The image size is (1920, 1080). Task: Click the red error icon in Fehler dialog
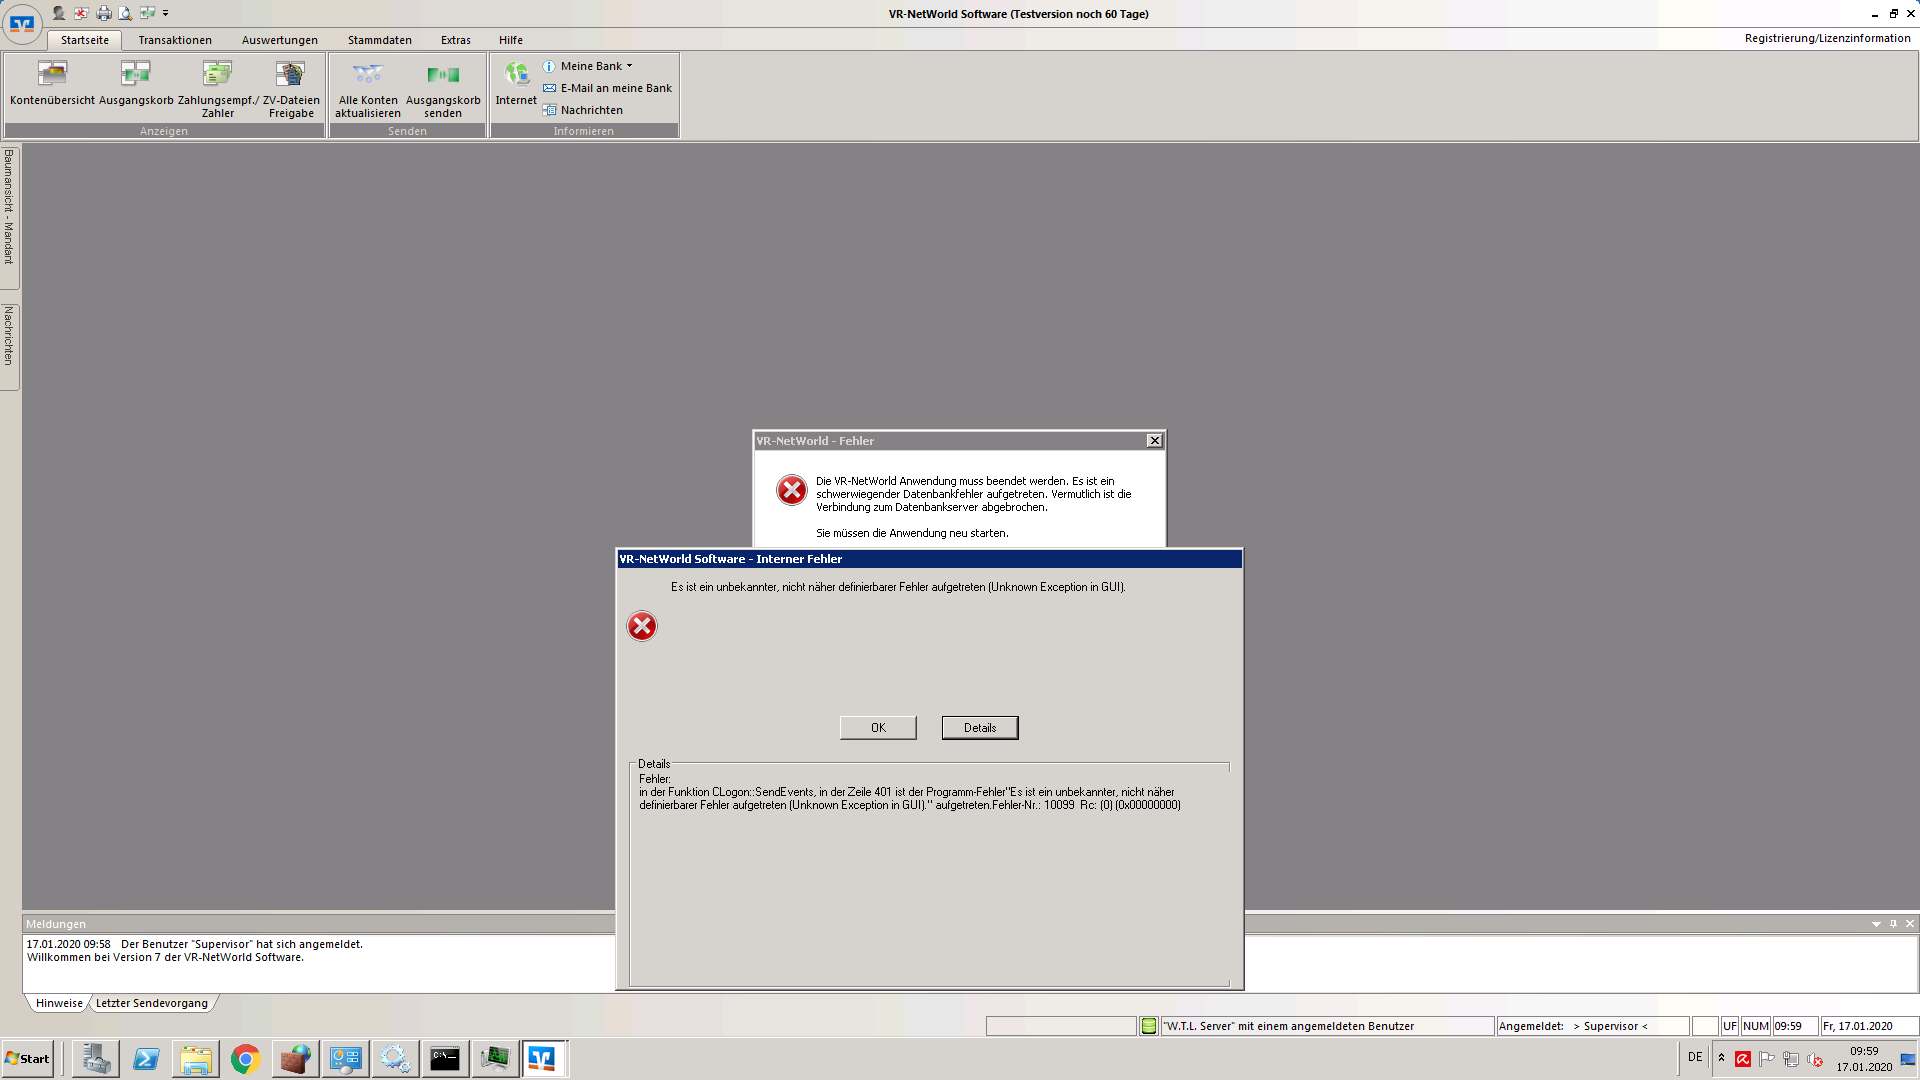pos(792,490)
